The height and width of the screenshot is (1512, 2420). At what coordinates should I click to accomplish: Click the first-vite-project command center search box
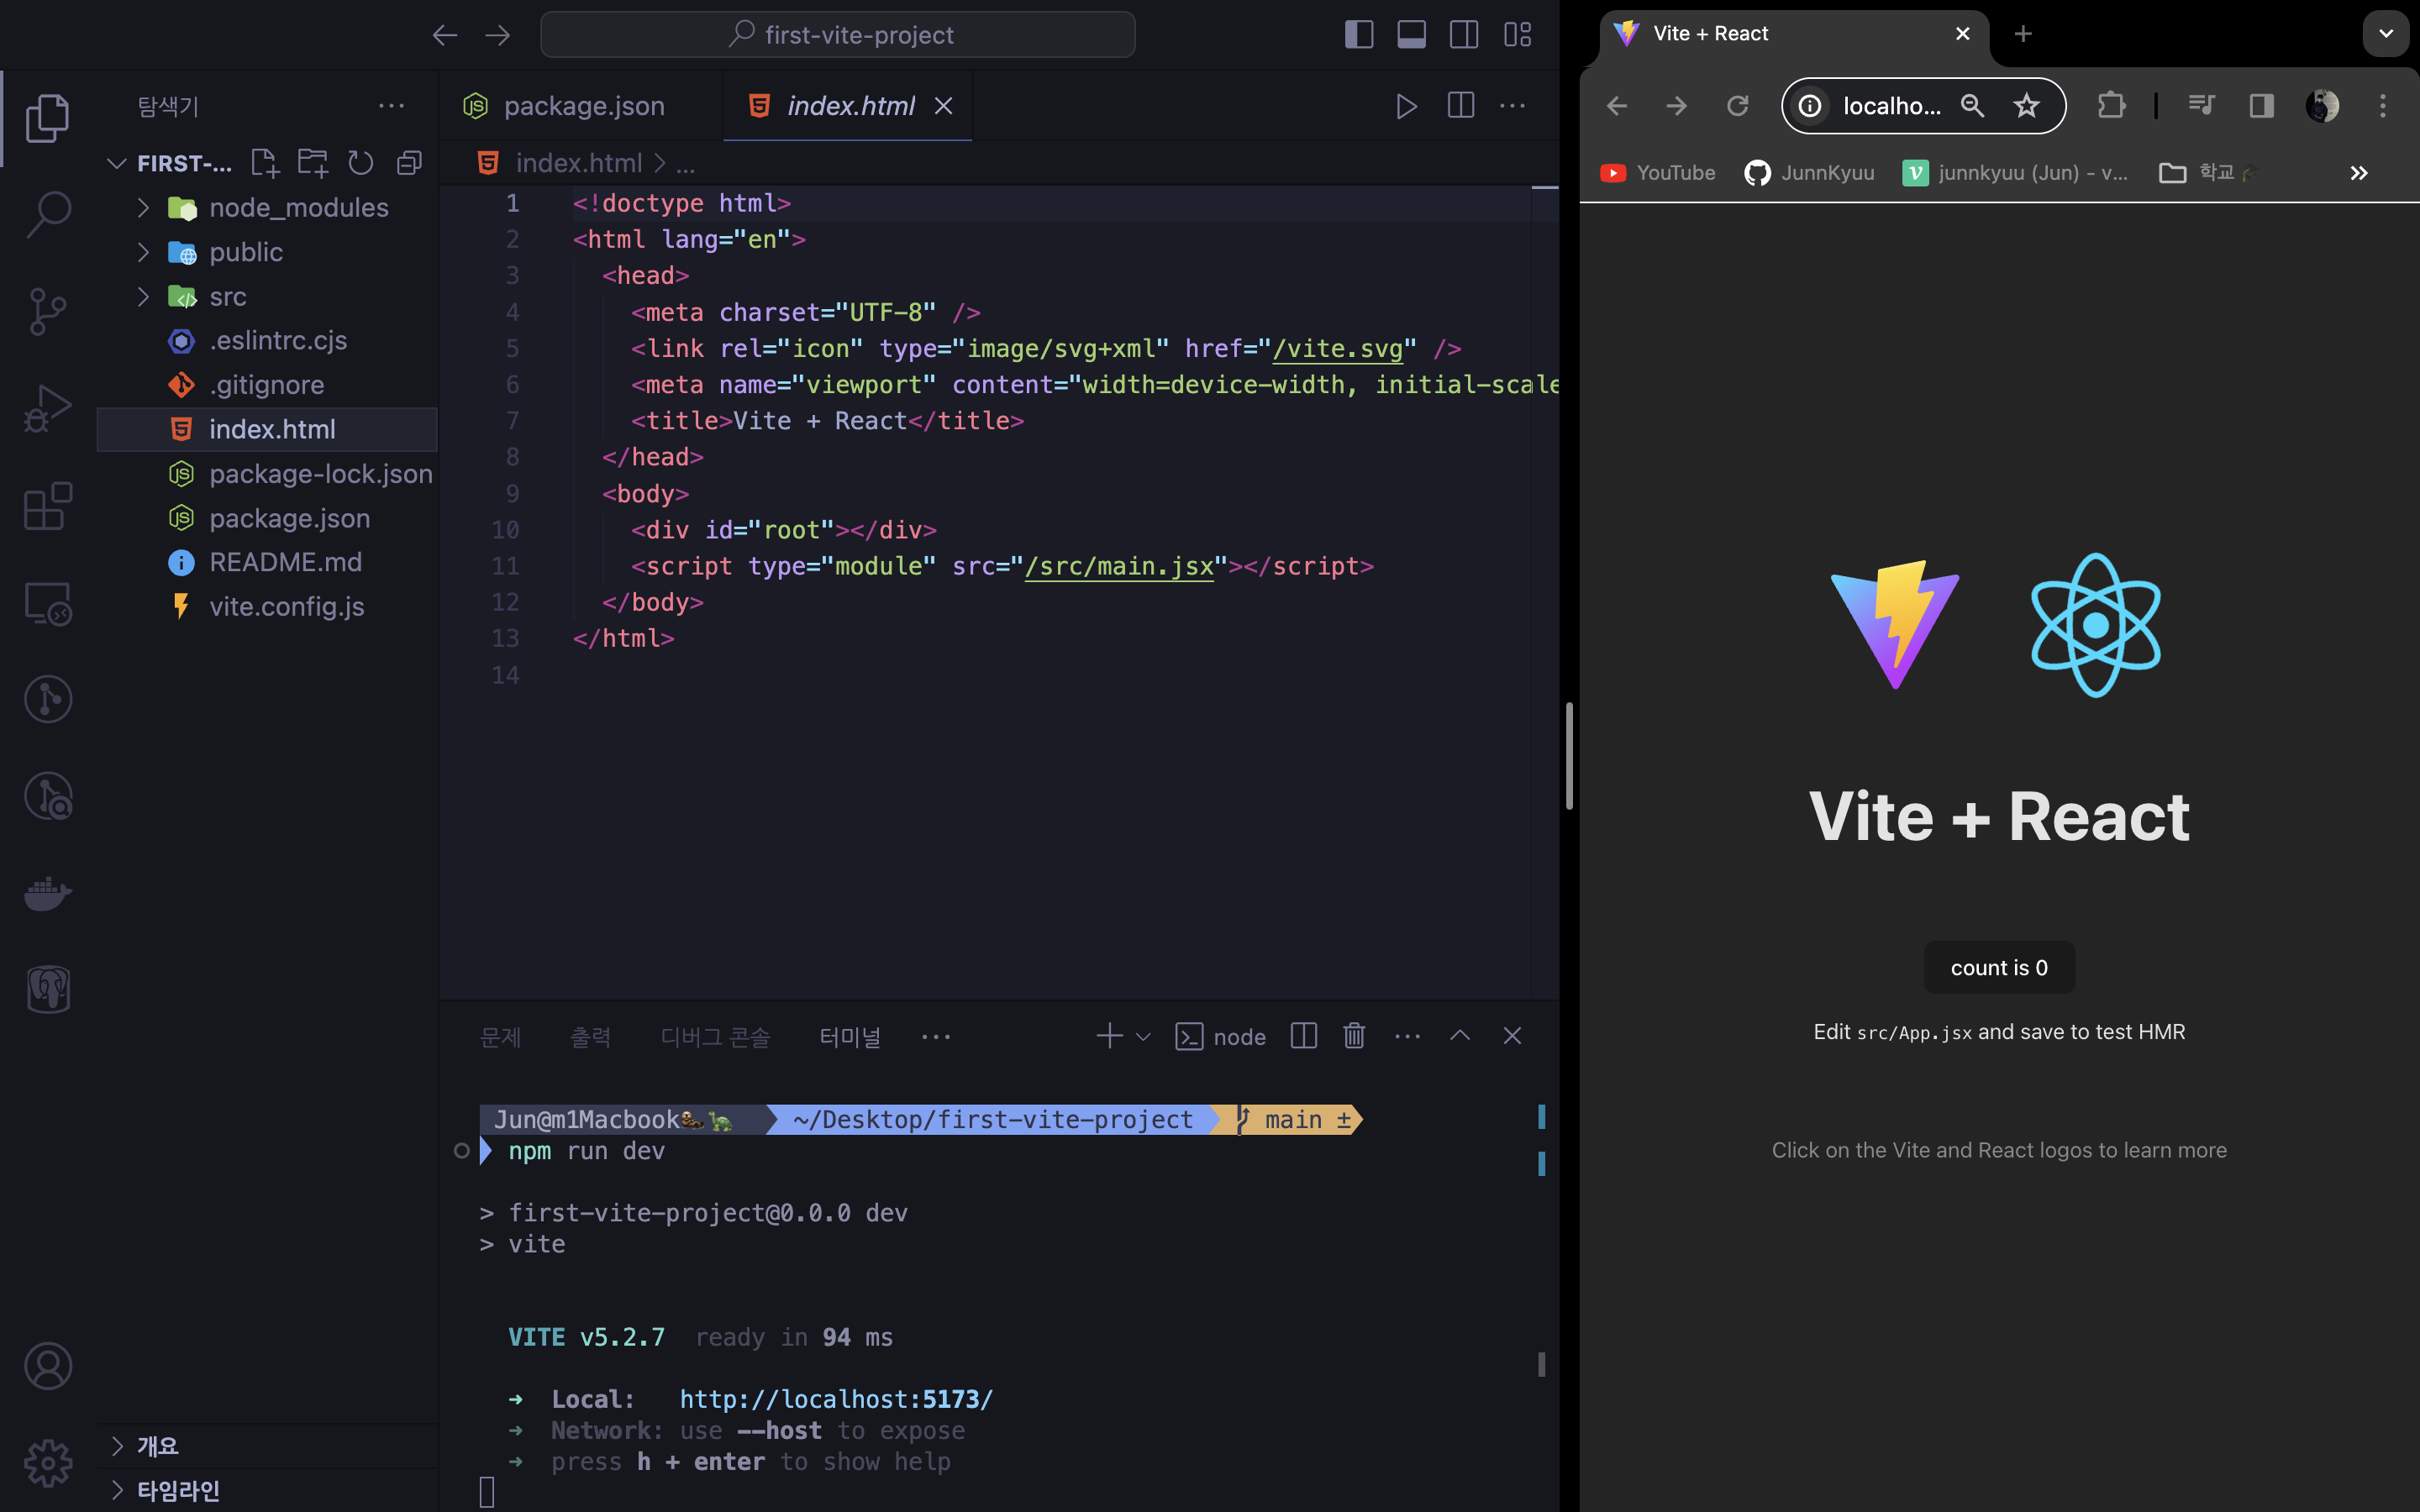tap(838, 35)
